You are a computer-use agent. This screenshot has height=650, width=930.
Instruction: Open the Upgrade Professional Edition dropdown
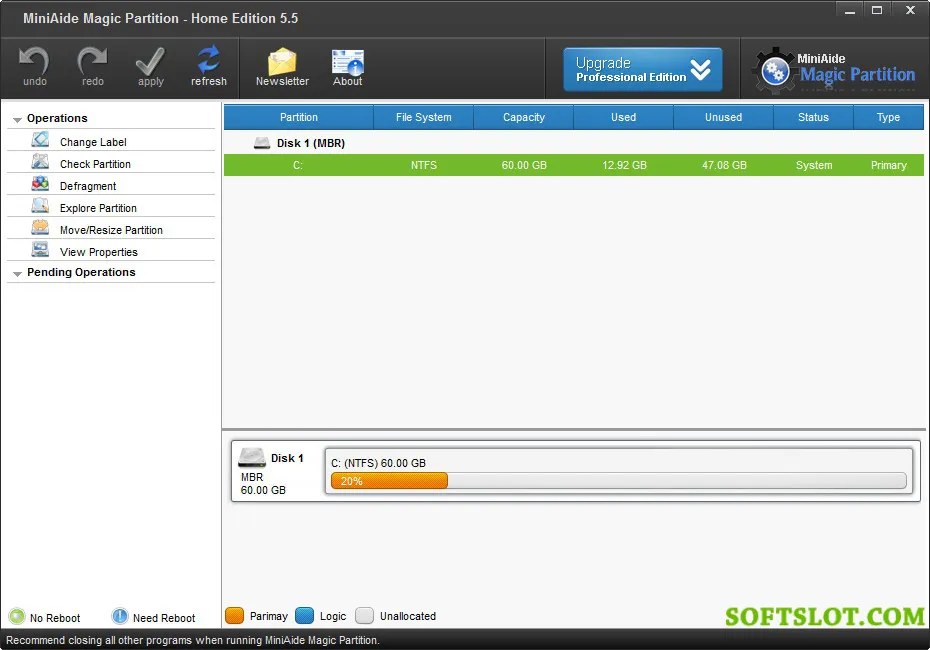click(x=643, y=69)
